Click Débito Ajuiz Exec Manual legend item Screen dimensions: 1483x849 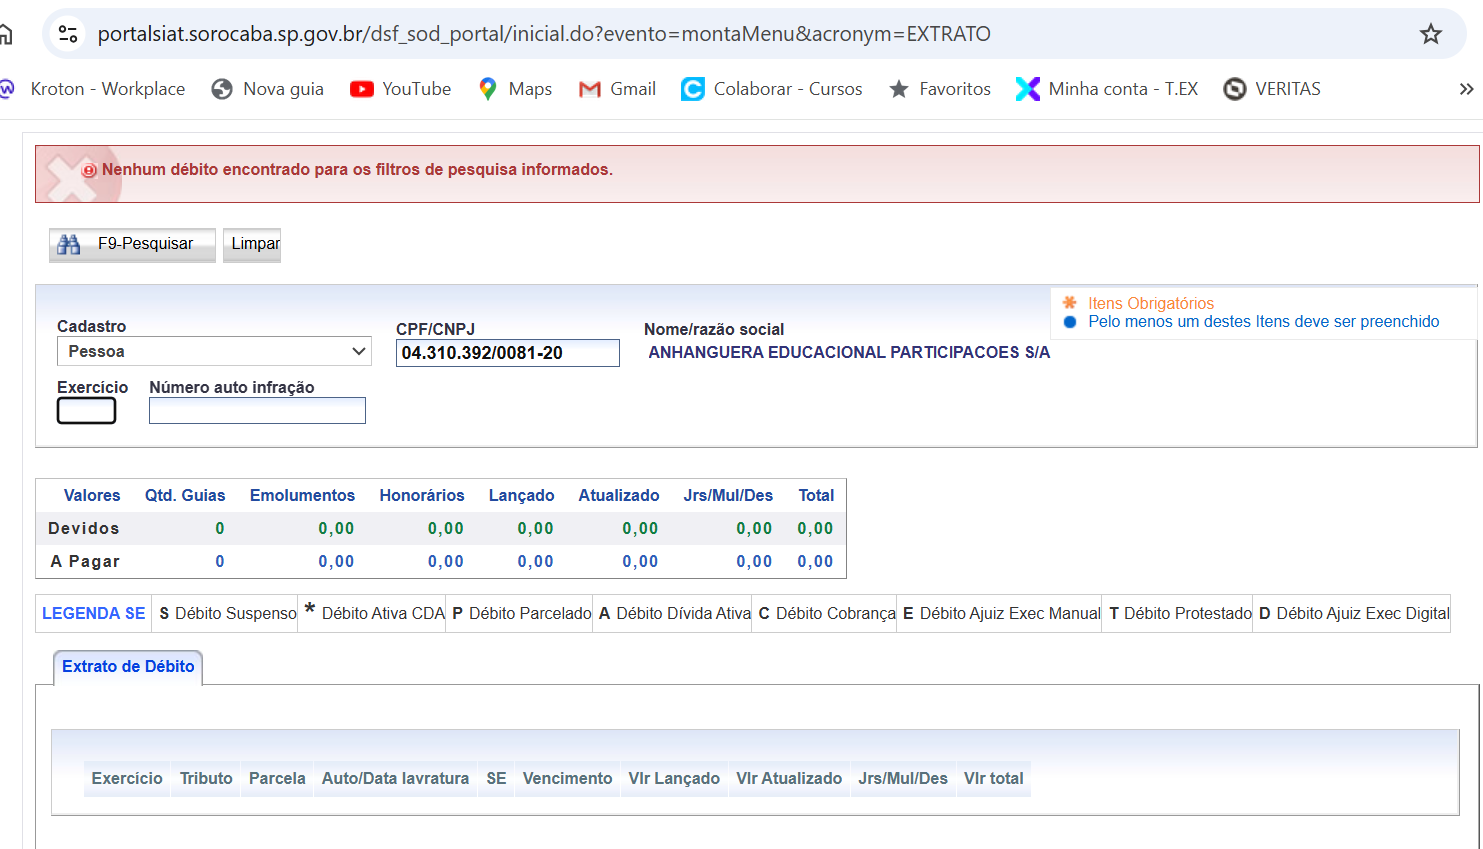(1002, 614)
